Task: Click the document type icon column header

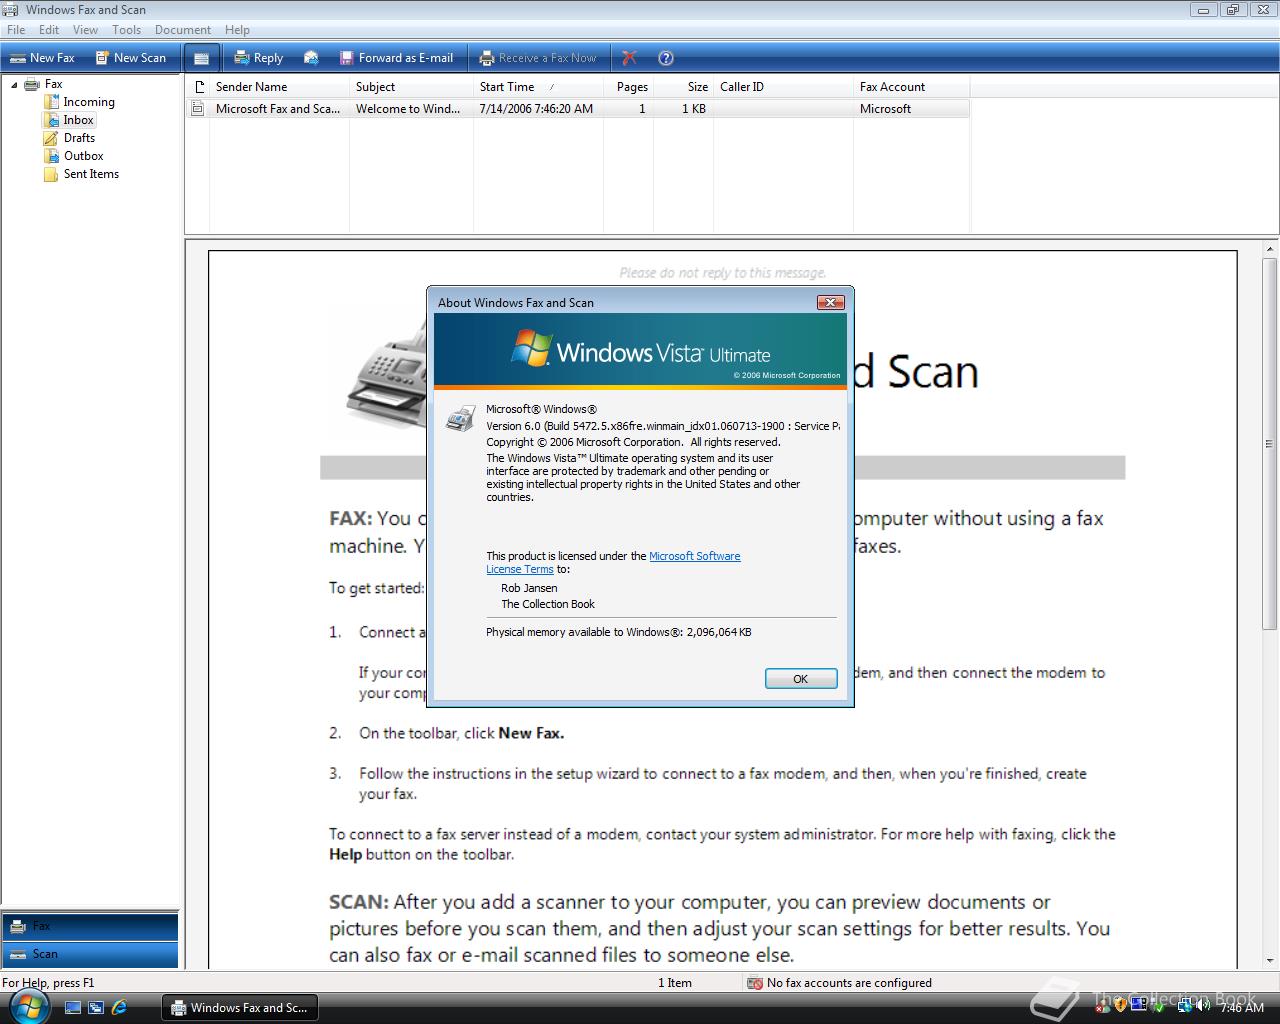Action: pos(198,87)
